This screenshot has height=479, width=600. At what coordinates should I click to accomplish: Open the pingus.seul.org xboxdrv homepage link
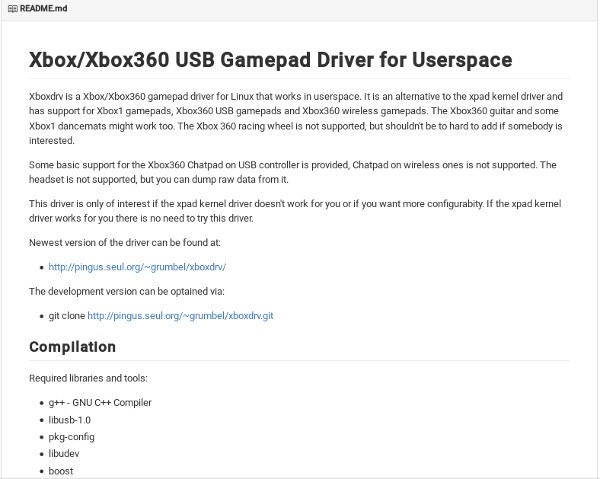coord(137,267)
